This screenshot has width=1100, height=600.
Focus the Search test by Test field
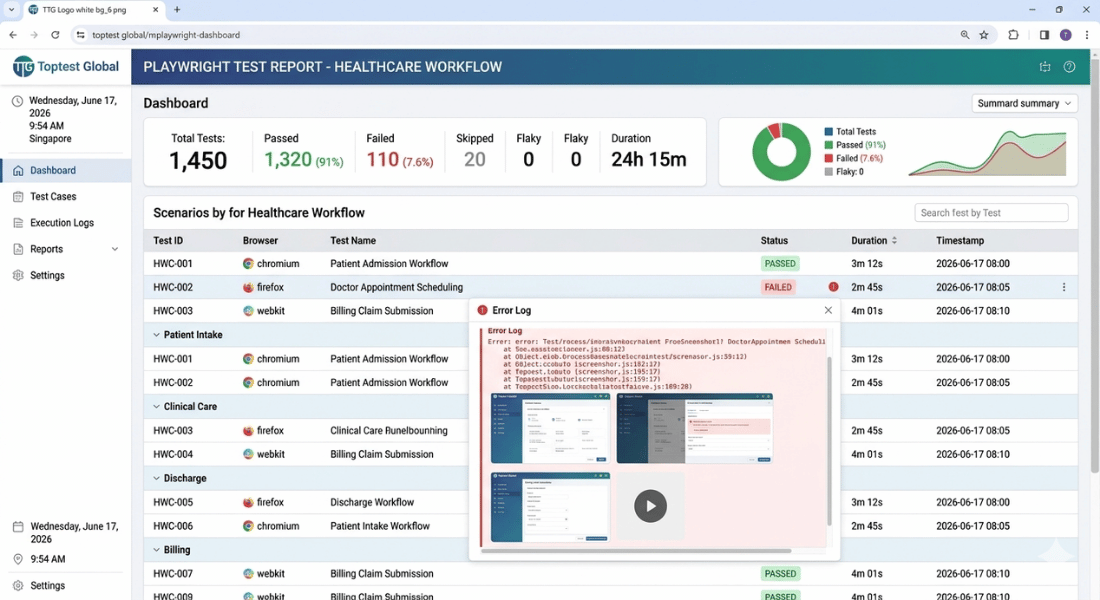tap(991, 213)
